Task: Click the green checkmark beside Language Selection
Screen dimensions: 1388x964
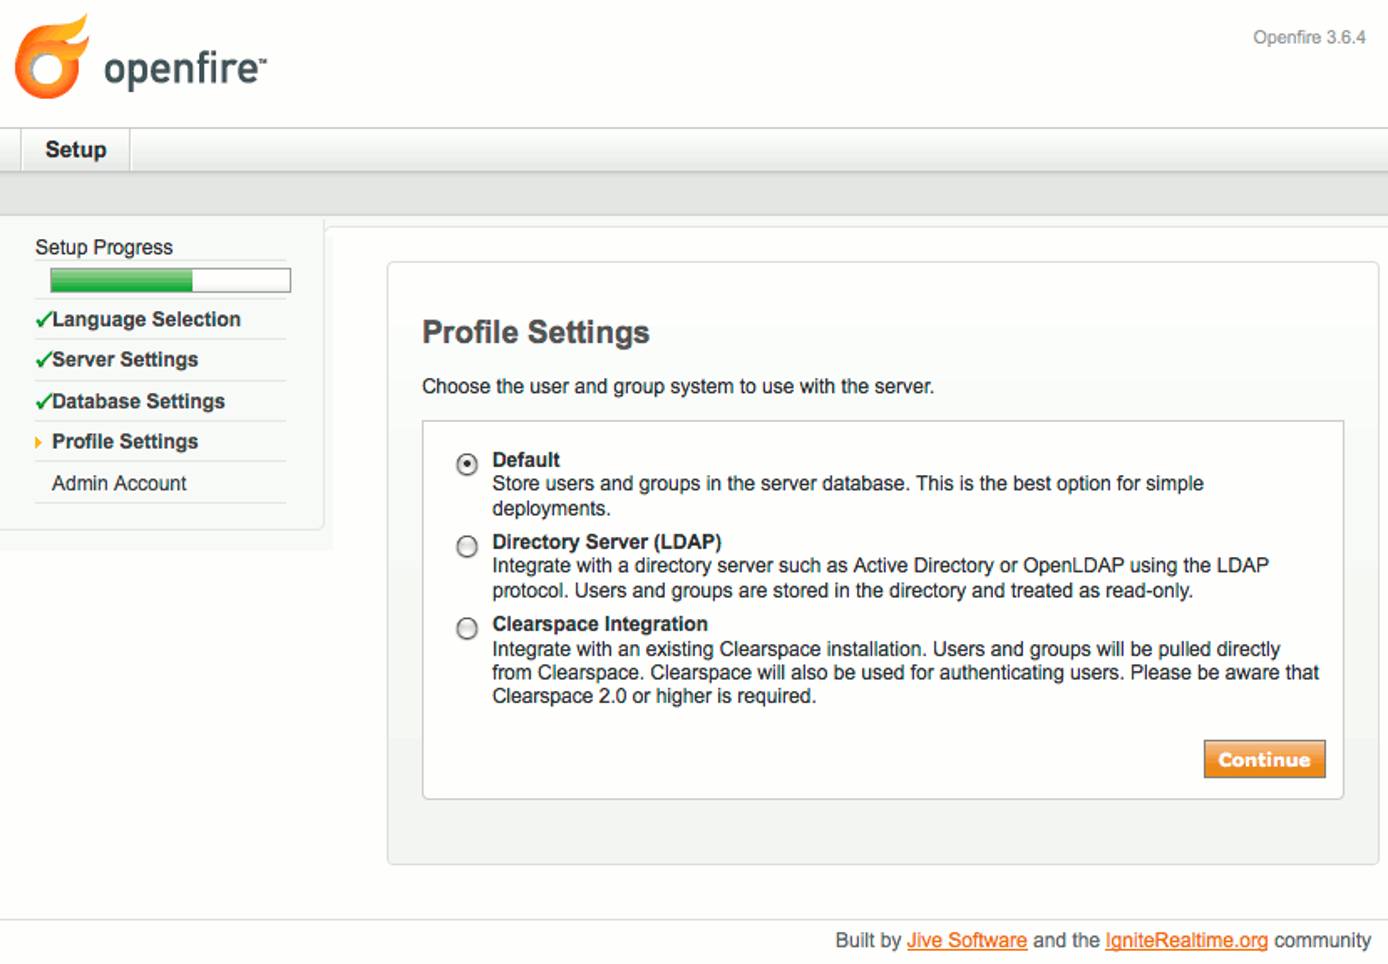Action: (42, 319)
